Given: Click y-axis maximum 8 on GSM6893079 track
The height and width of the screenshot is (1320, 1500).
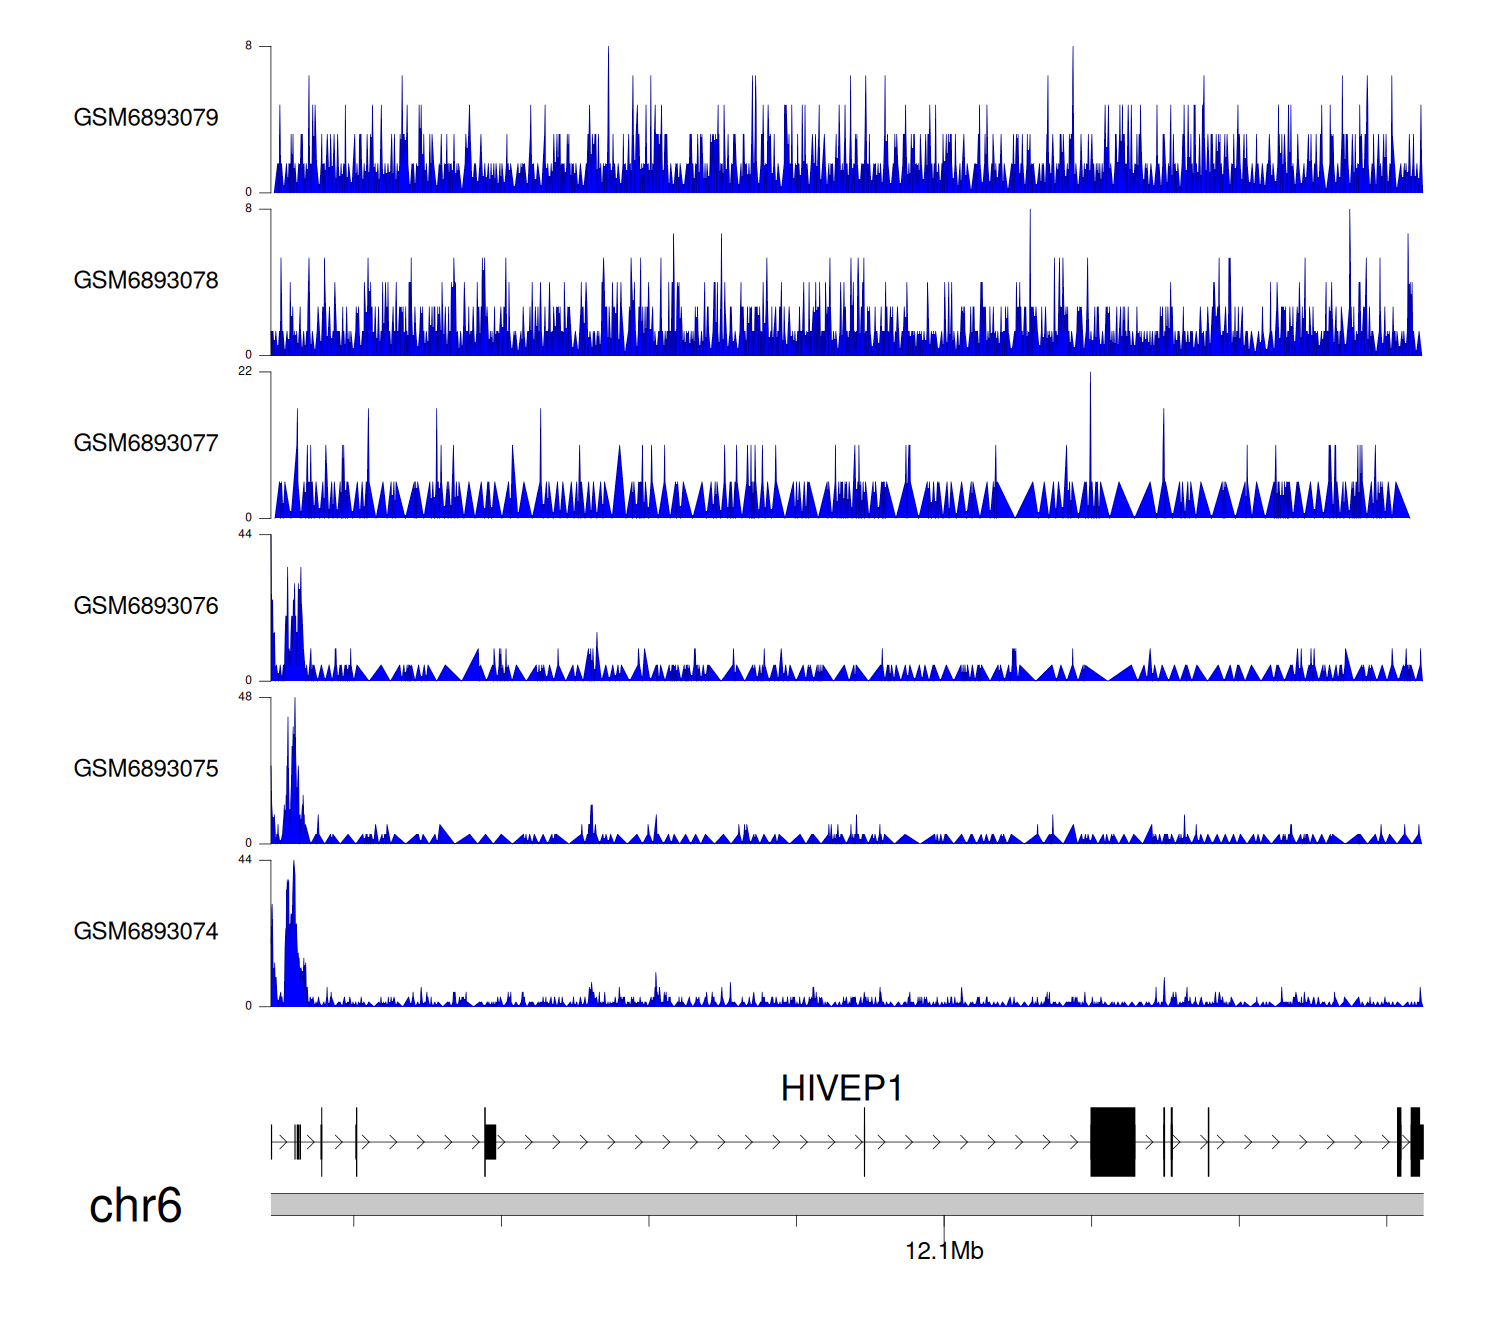Looking at the screenshot, I should [x=248, y=46].
